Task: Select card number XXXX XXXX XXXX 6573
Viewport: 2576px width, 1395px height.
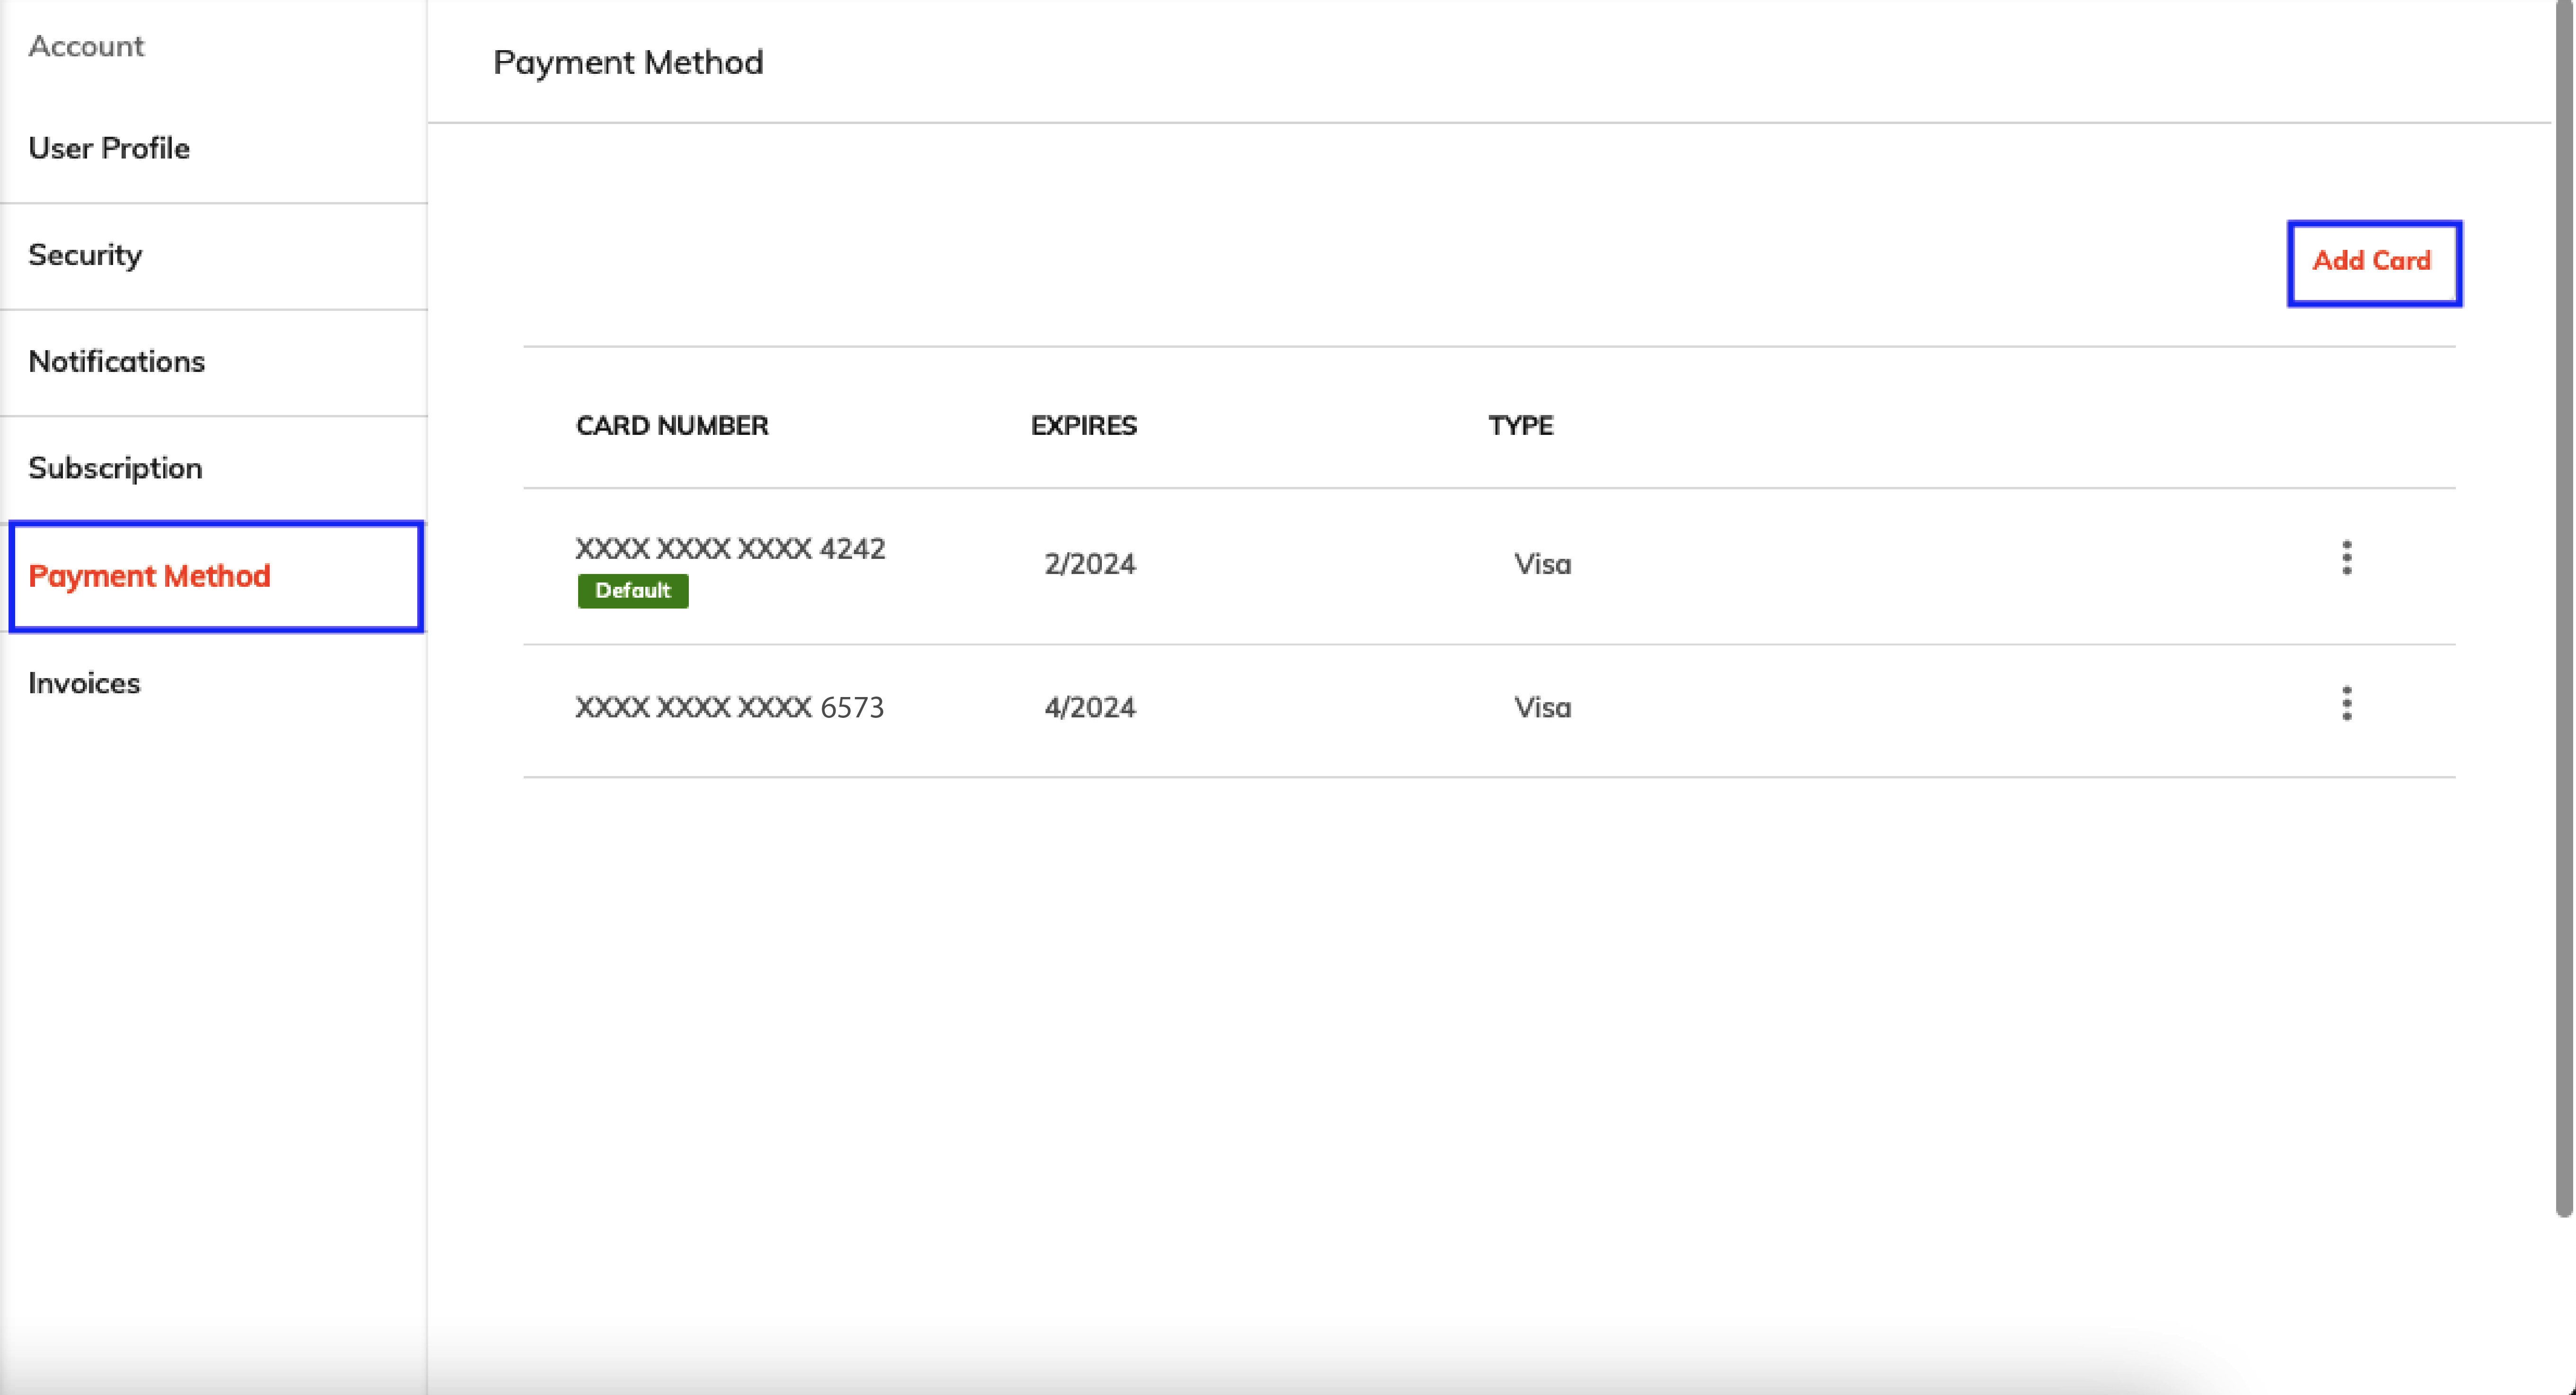Action: pos(730,708)
